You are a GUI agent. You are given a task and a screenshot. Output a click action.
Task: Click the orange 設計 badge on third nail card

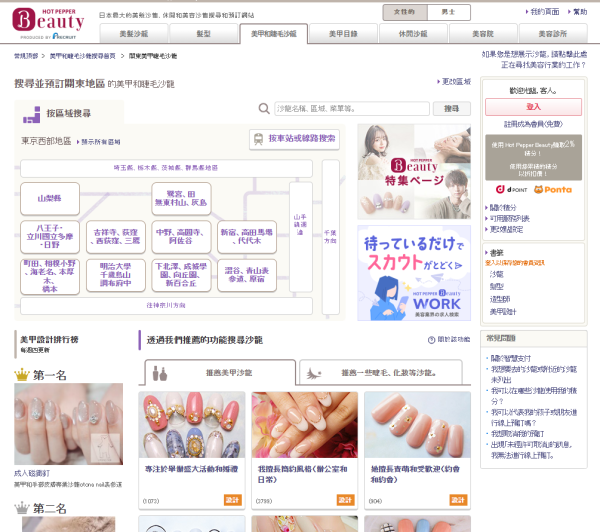[458, 500]
